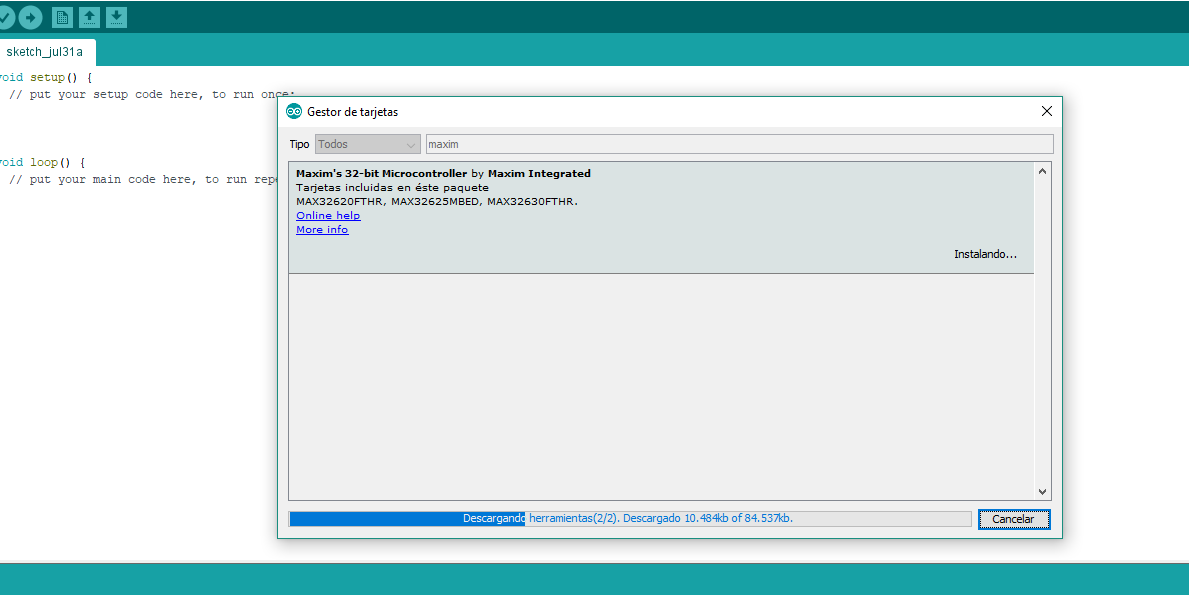This screenshot has height=595, width=1189.
Task: Click the search field containing maxim
Action: point(738,144)
